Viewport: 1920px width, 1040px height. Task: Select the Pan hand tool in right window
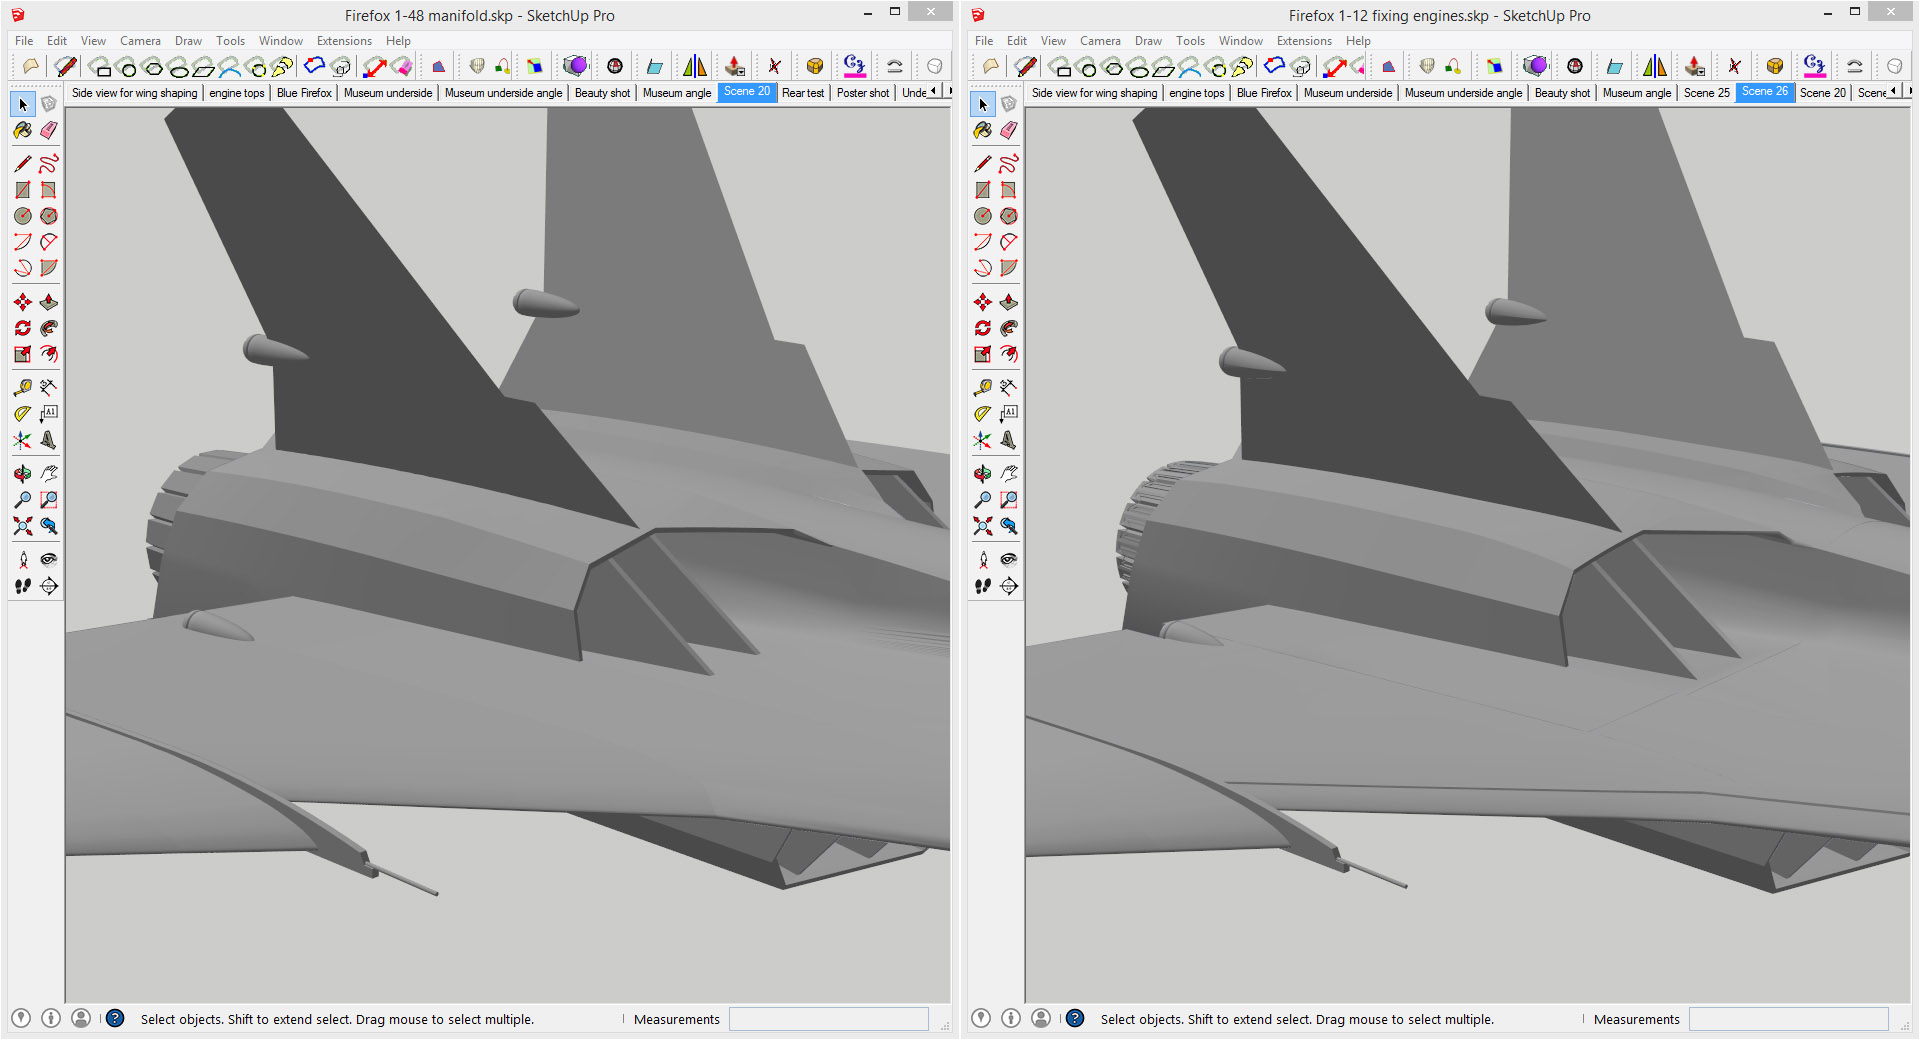(x=1009, y=473)
